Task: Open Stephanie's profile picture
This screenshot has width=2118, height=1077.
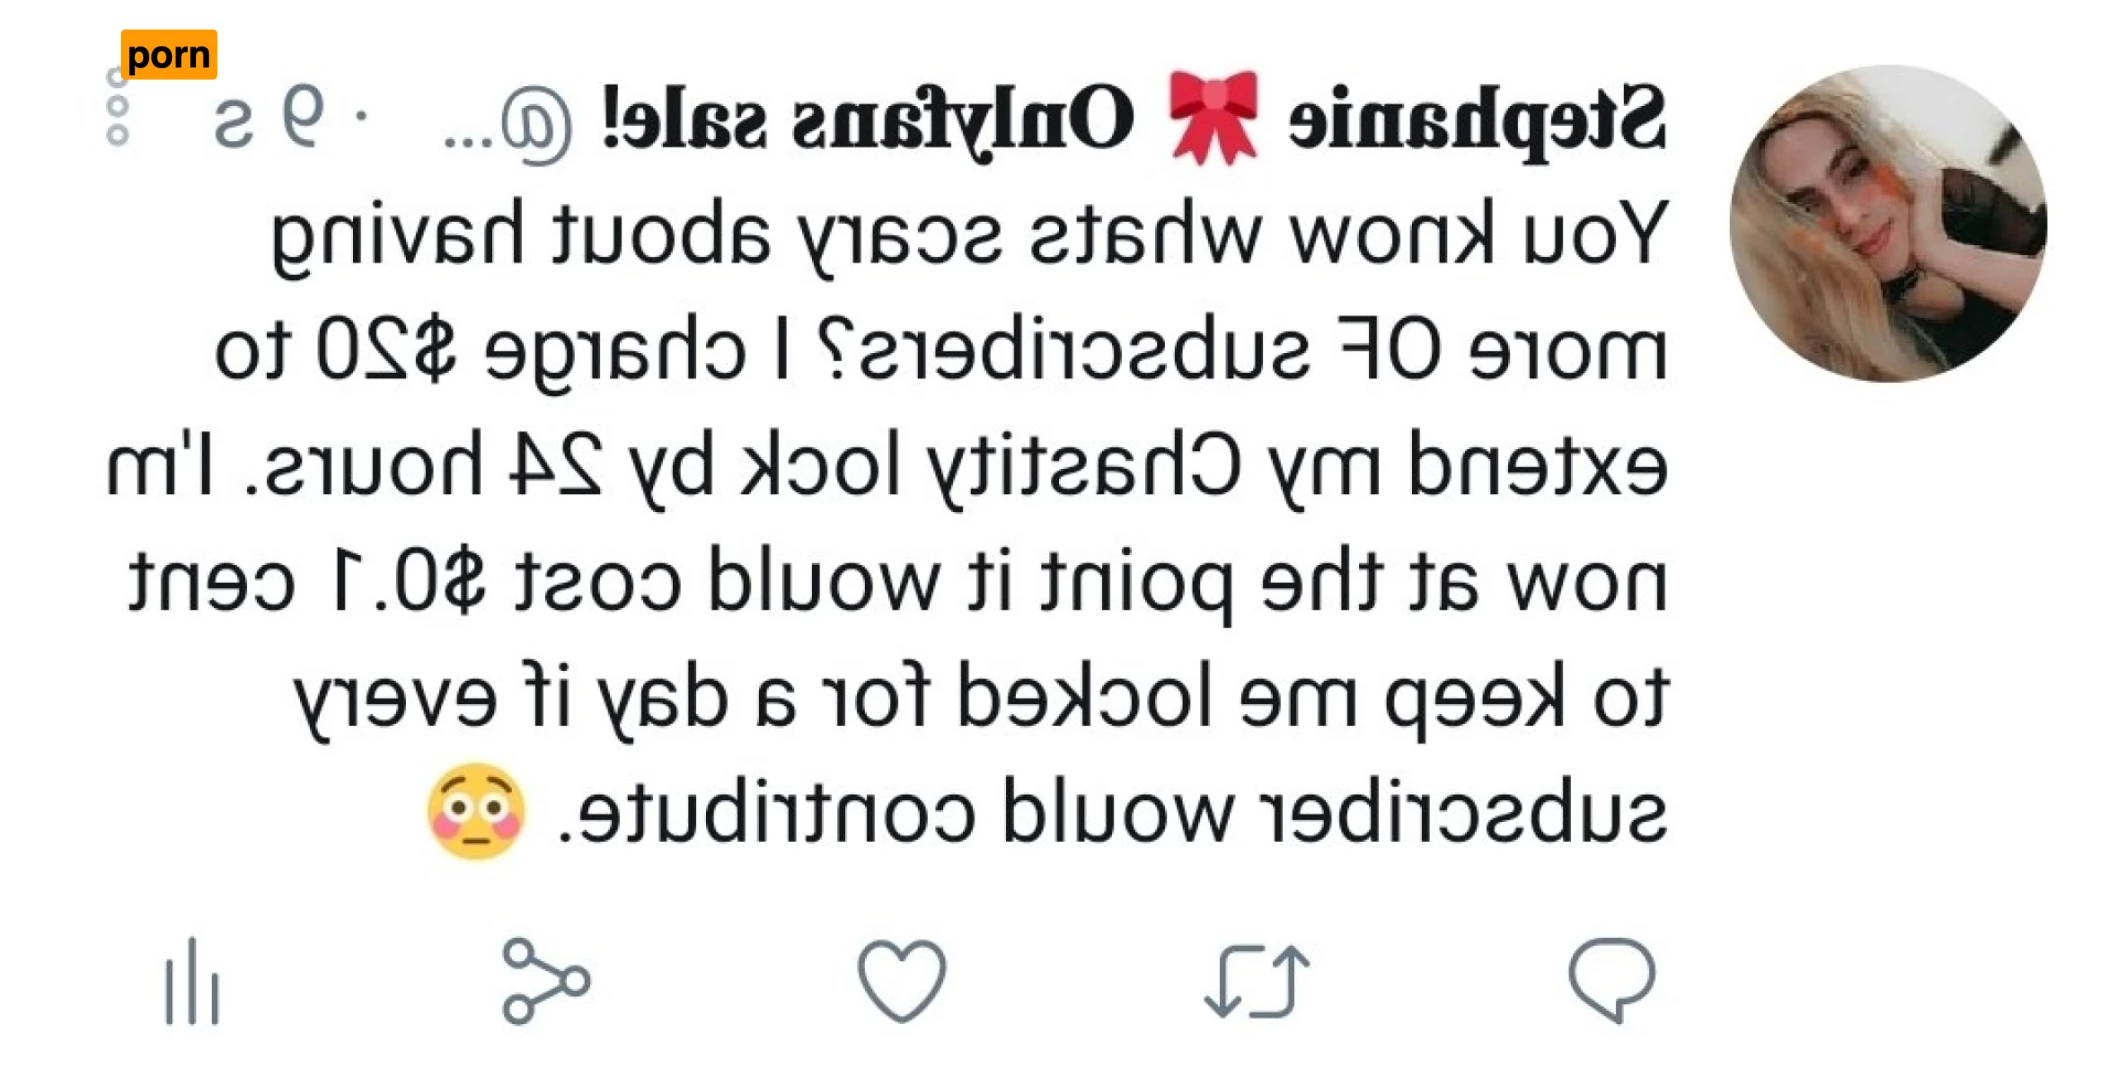Action: 1888,224
